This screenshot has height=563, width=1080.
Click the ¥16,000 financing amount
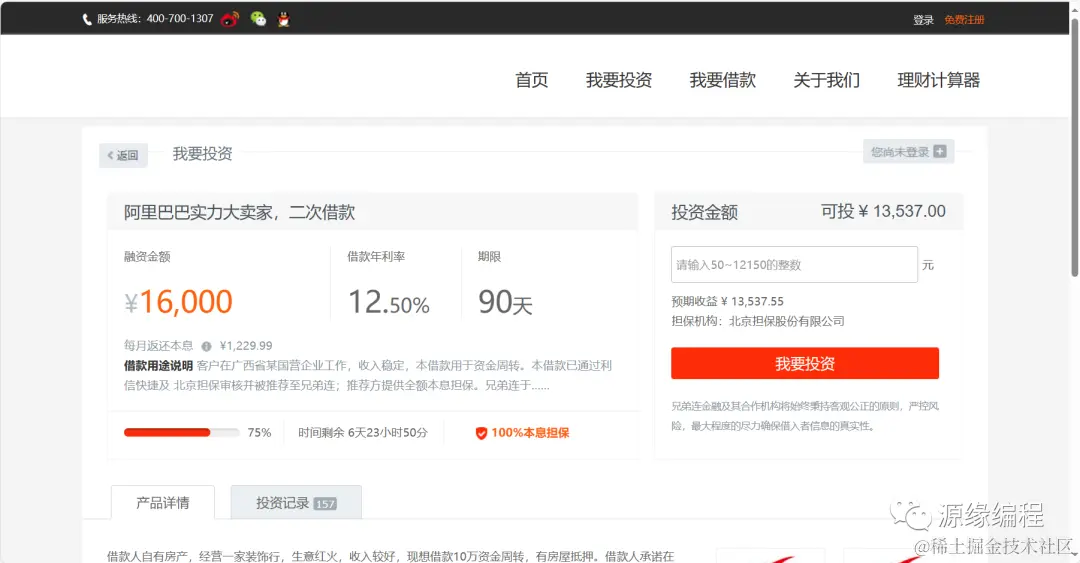178,302
